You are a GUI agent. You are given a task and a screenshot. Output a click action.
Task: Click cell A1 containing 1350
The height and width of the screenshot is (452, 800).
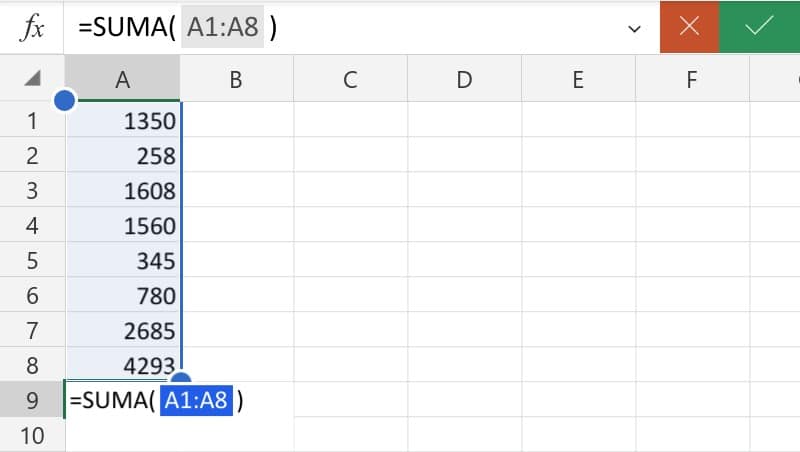(122, 120)
